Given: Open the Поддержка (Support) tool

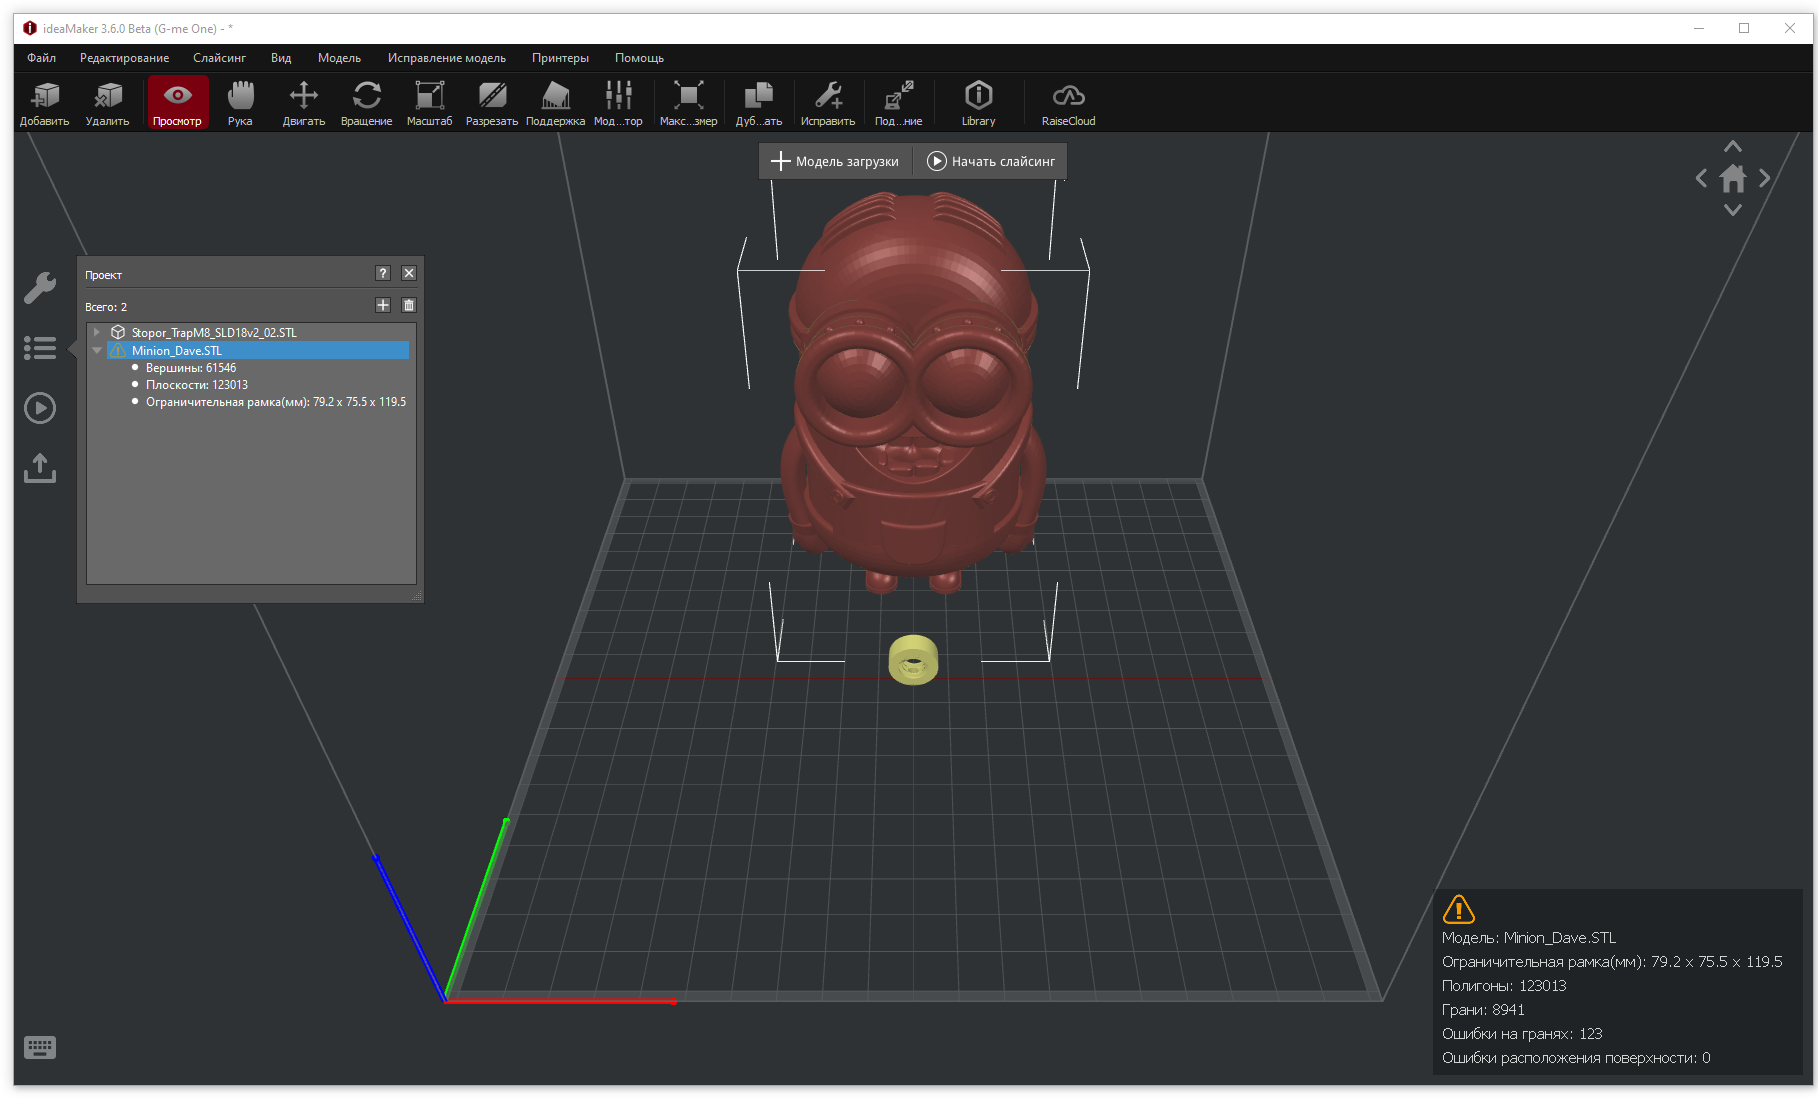Looking at the screenshot, I should [x=556, y=103].
